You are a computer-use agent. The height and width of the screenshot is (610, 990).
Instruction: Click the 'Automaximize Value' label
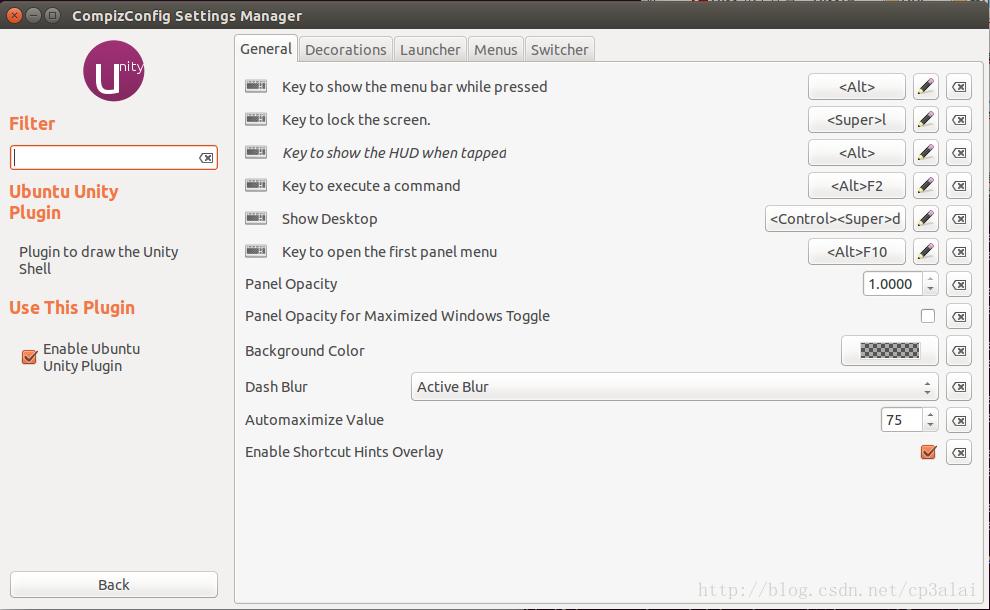tap(314, 420)
